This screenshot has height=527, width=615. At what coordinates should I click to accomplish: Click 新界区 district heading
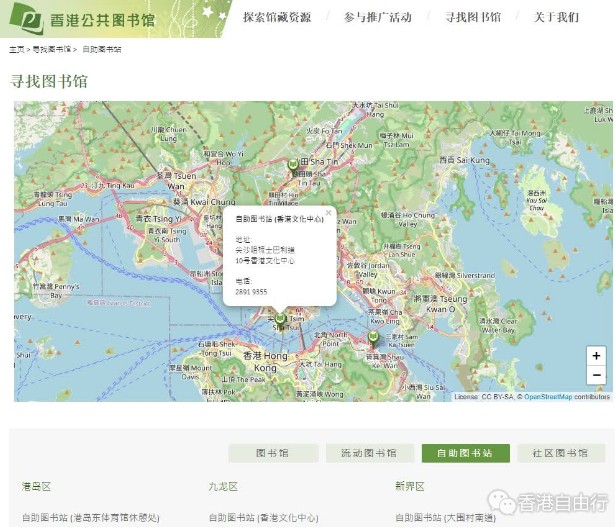coord(410,487)
